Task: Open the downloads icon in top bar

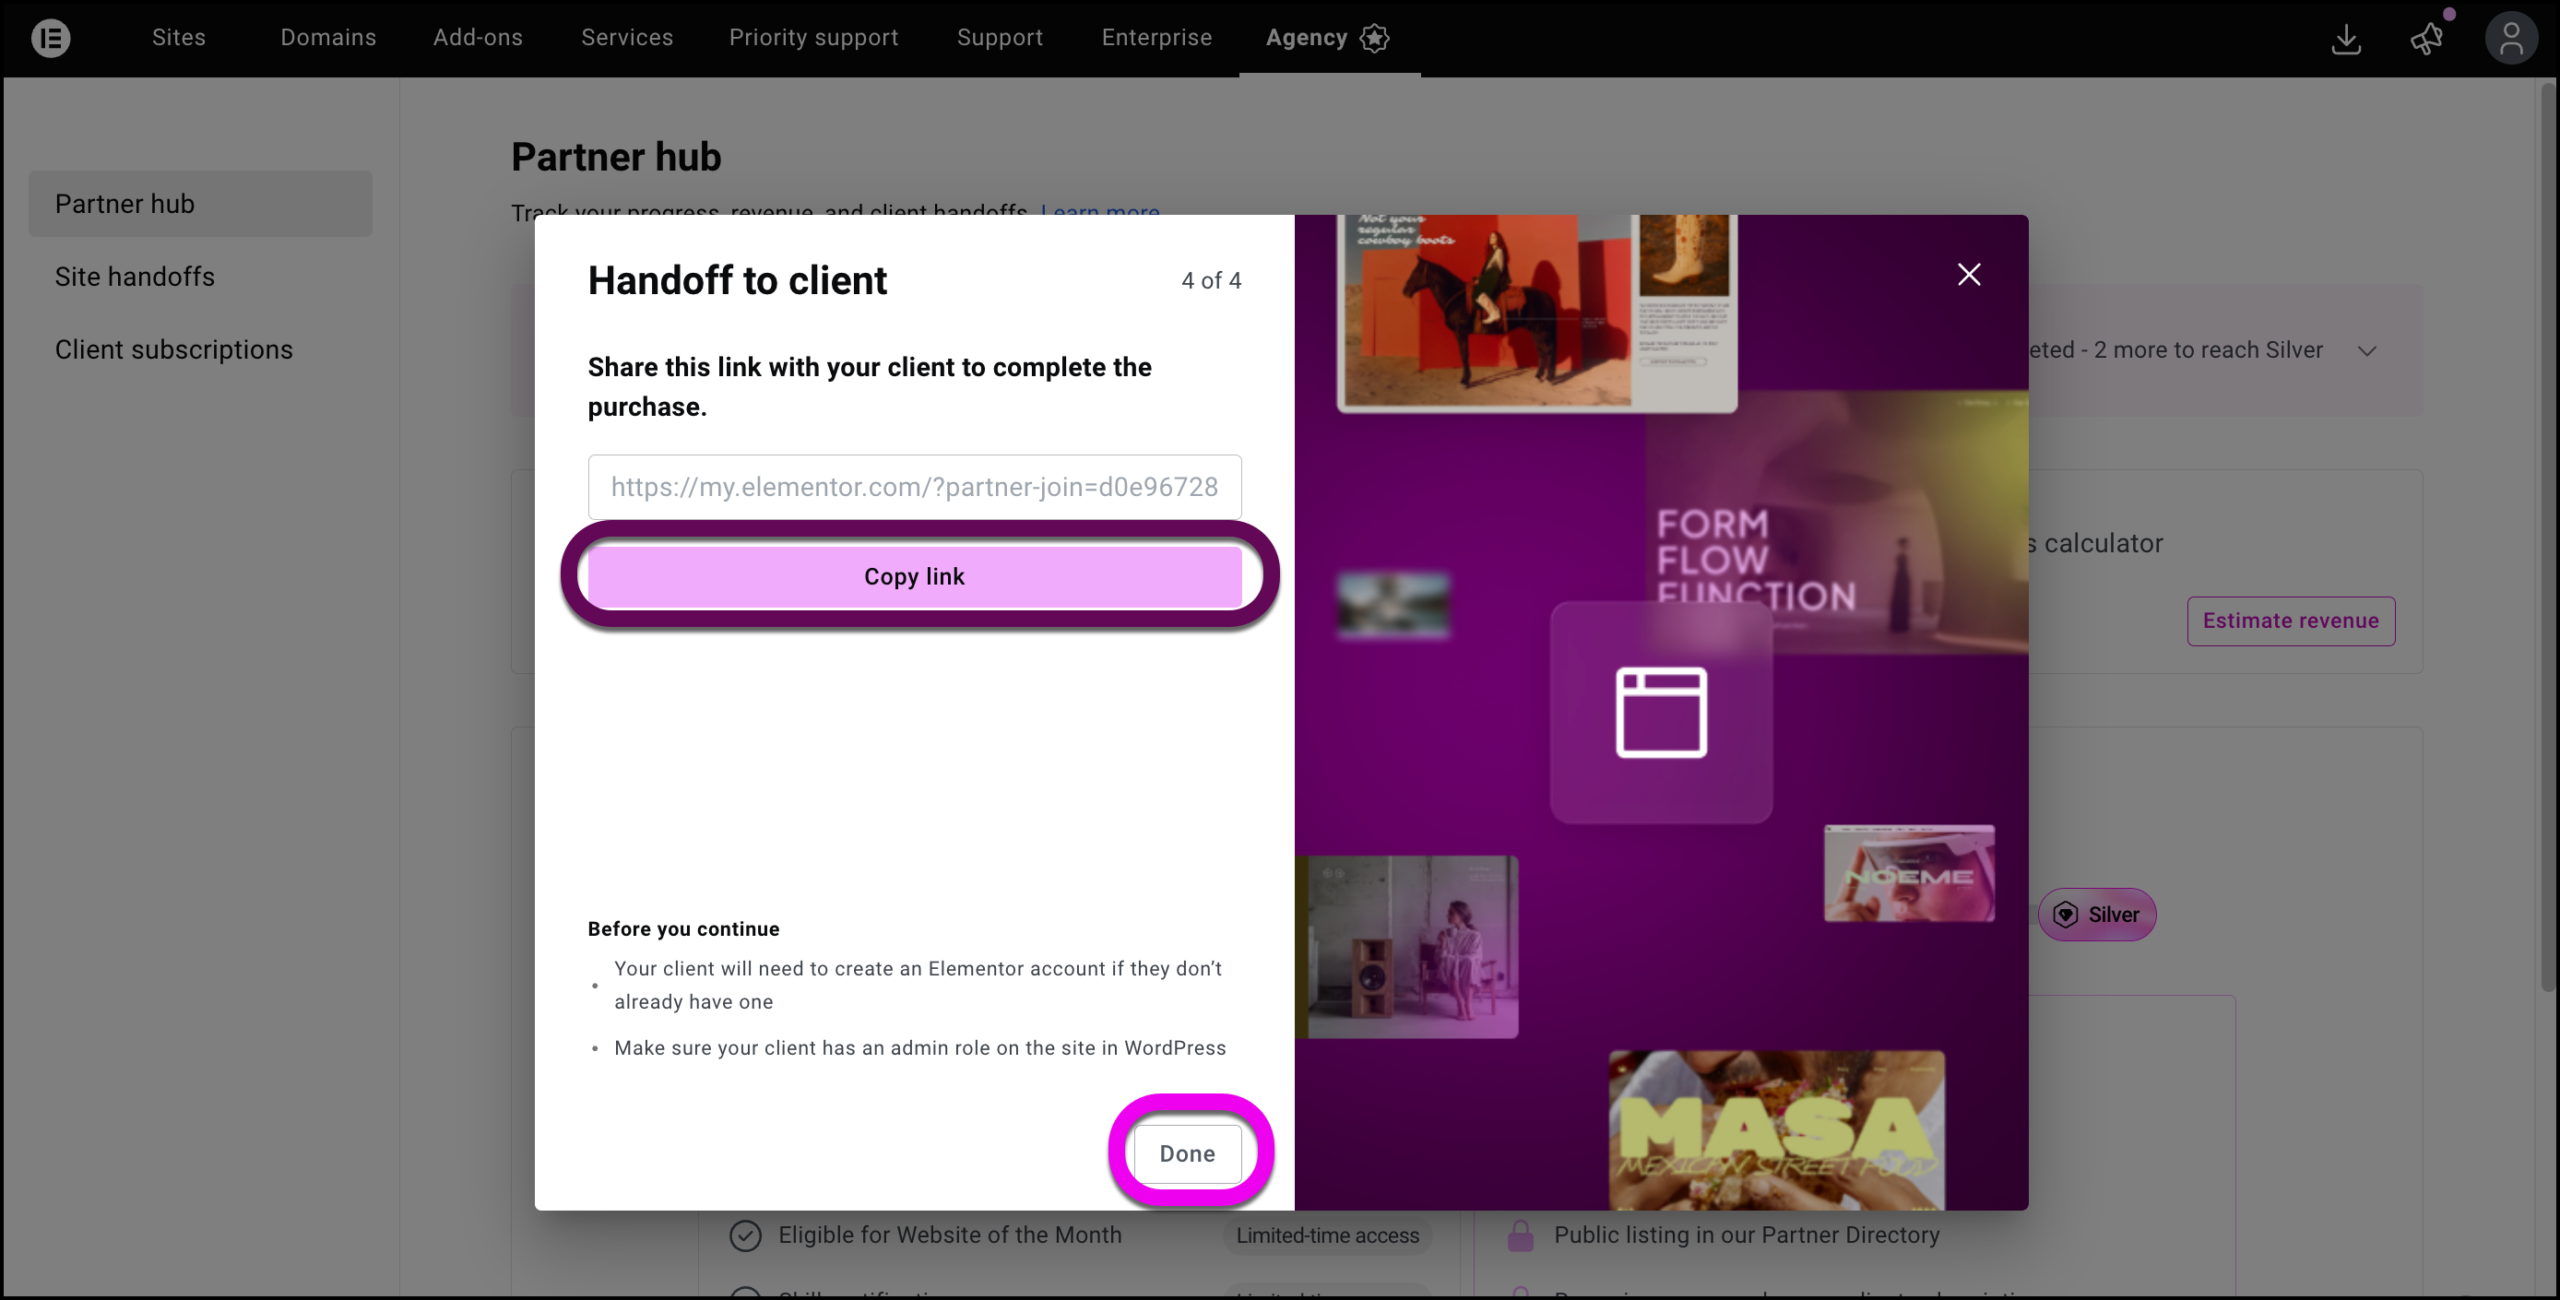Action: pyautogui.click(x=2346, y=38)
